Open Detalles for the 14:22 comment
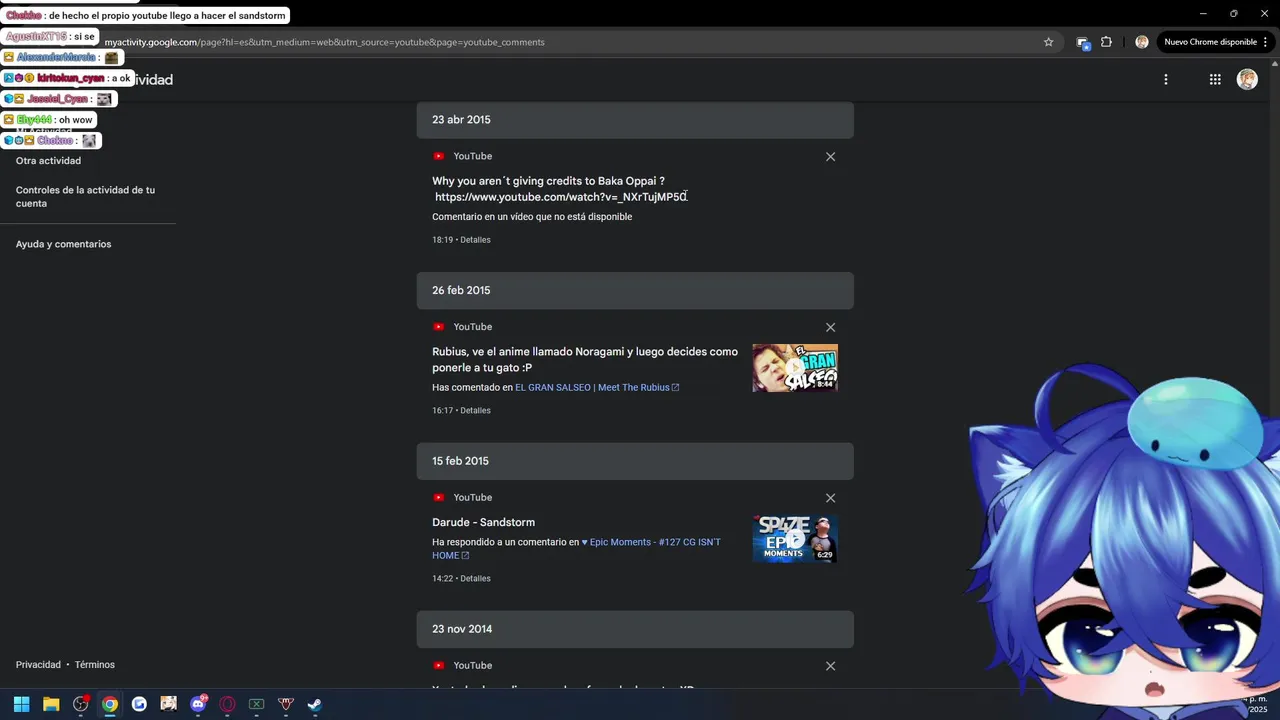Image resolution: width=1280 pixels, height=720 pixels. point(475,579)
